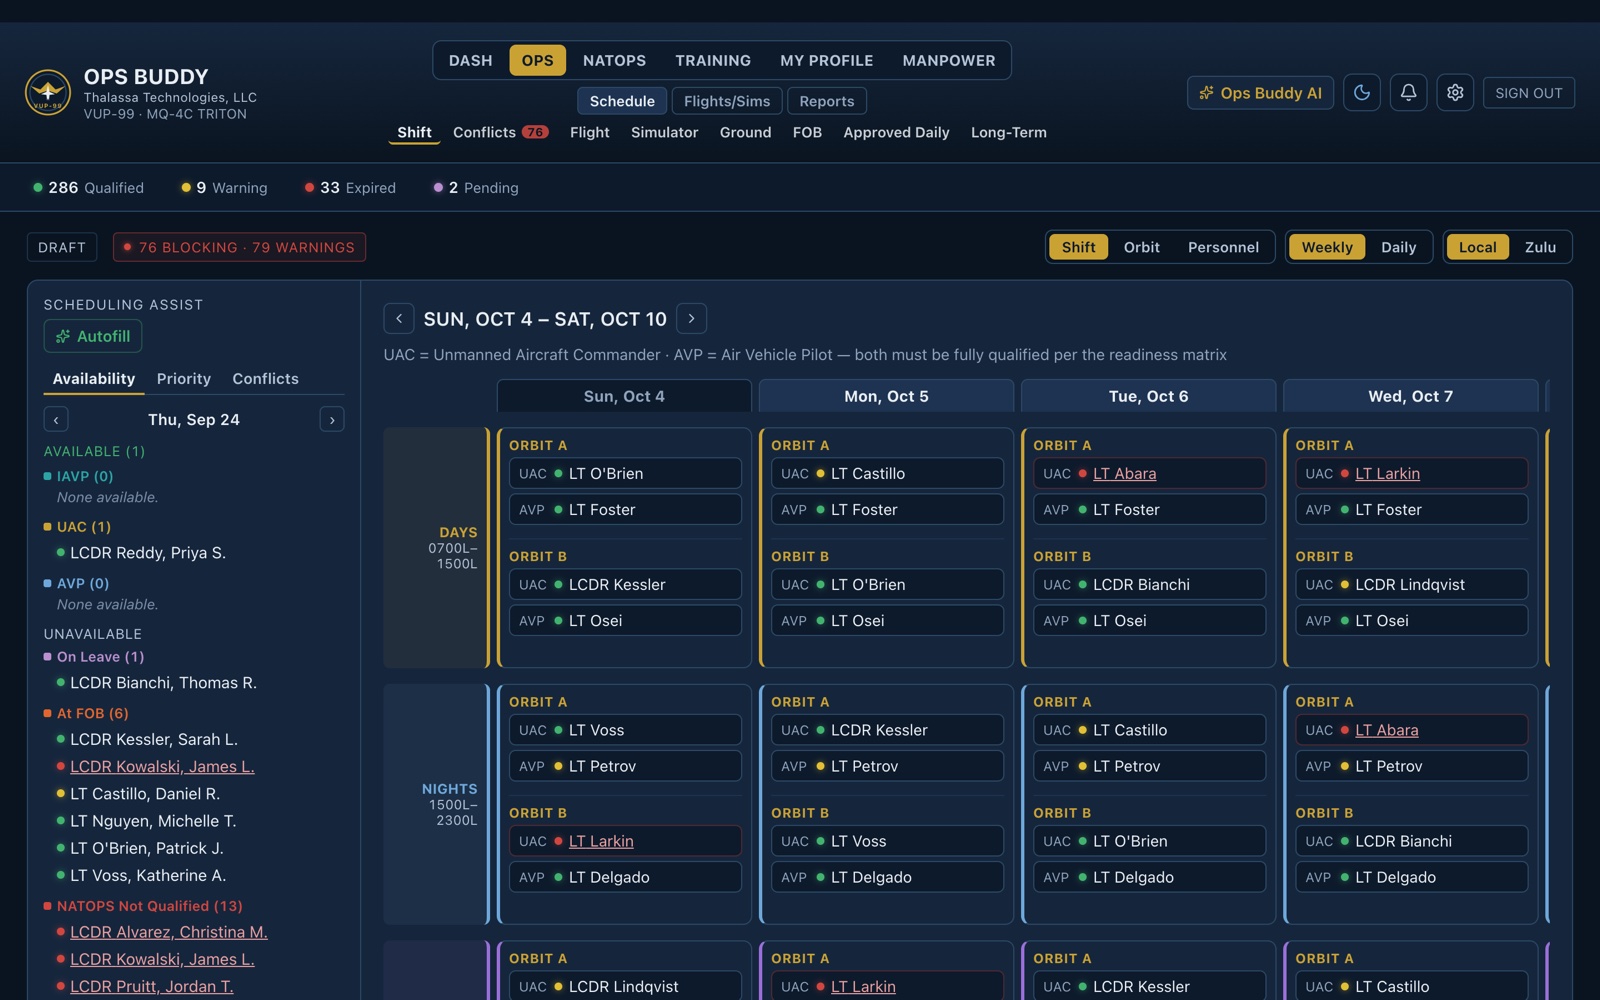Open the Conflicts schedule tab

point(500,132)
